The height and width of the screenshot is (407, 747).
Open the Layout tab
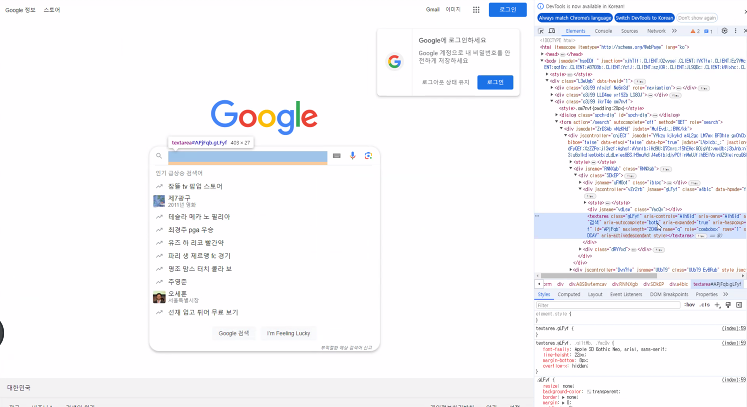click(595, 295)
